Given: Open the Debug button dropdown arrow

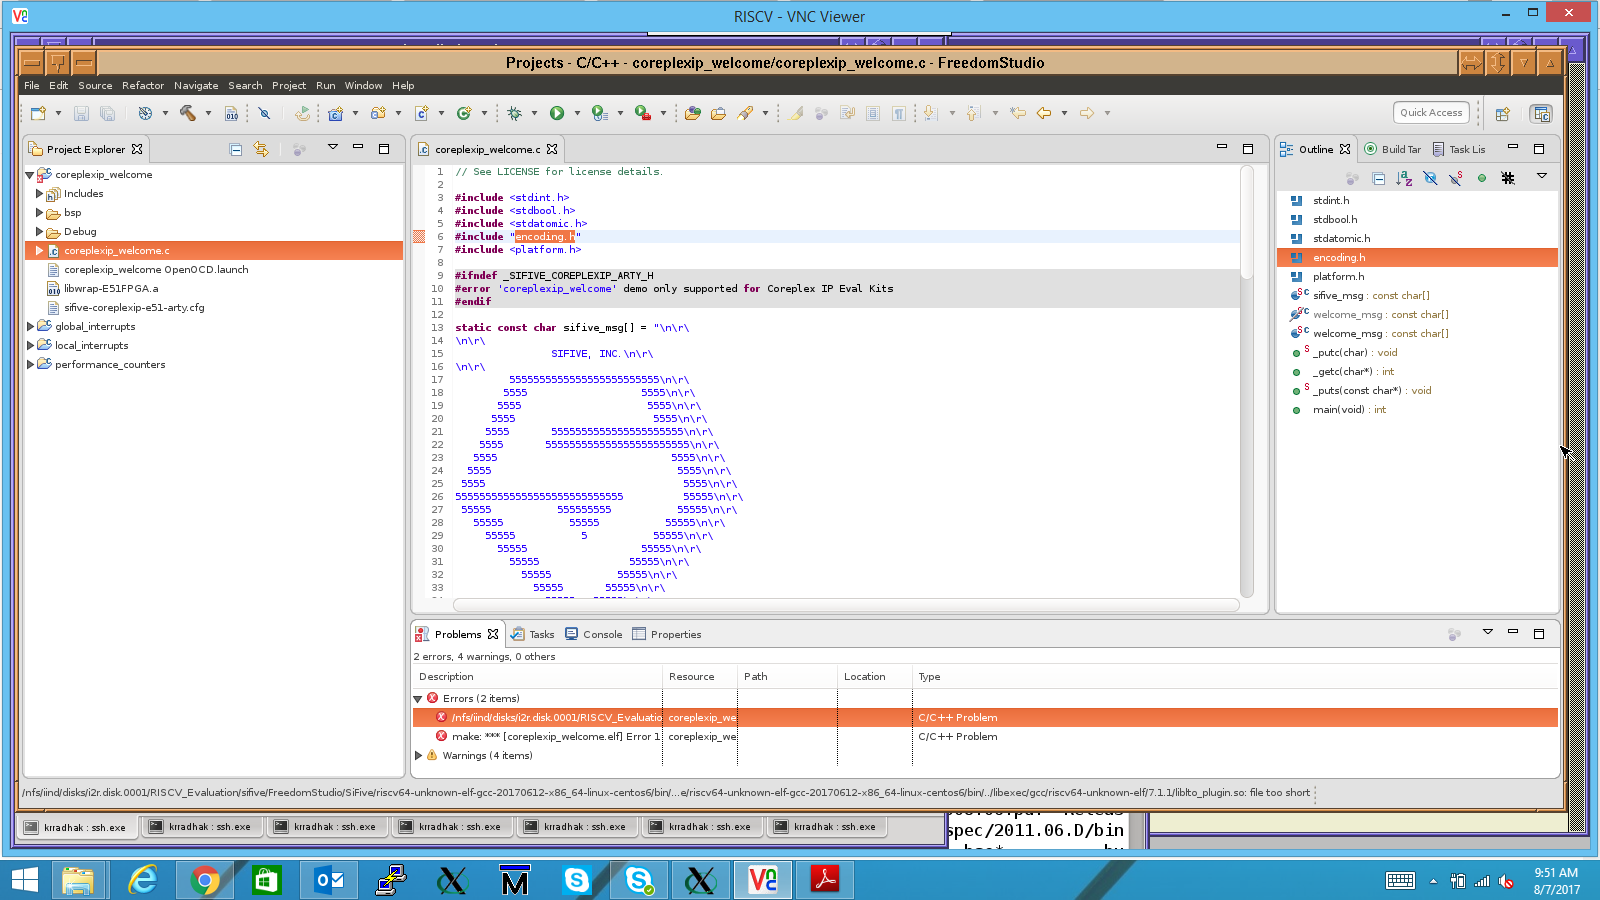Looking at the screenshot, I should 534,113.
